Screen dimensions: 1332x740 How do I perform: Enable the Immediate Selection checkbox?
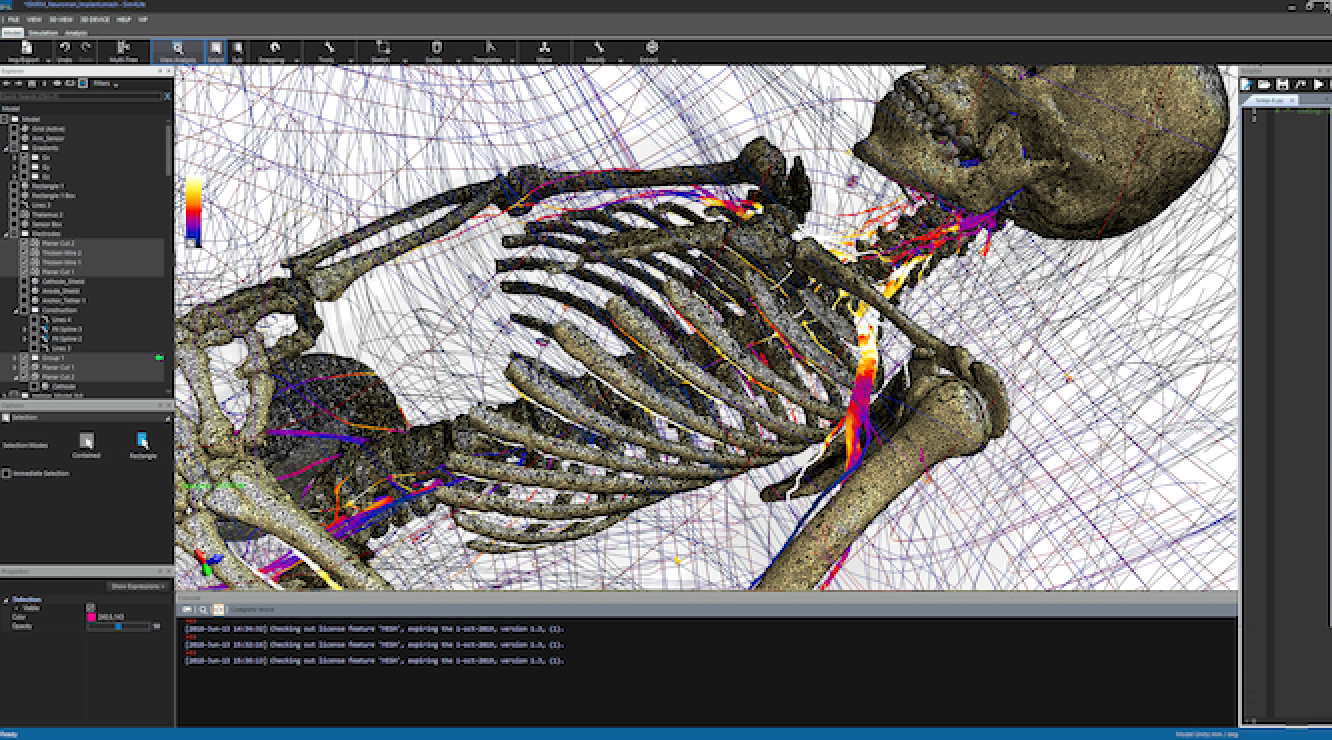coord(7,473)
